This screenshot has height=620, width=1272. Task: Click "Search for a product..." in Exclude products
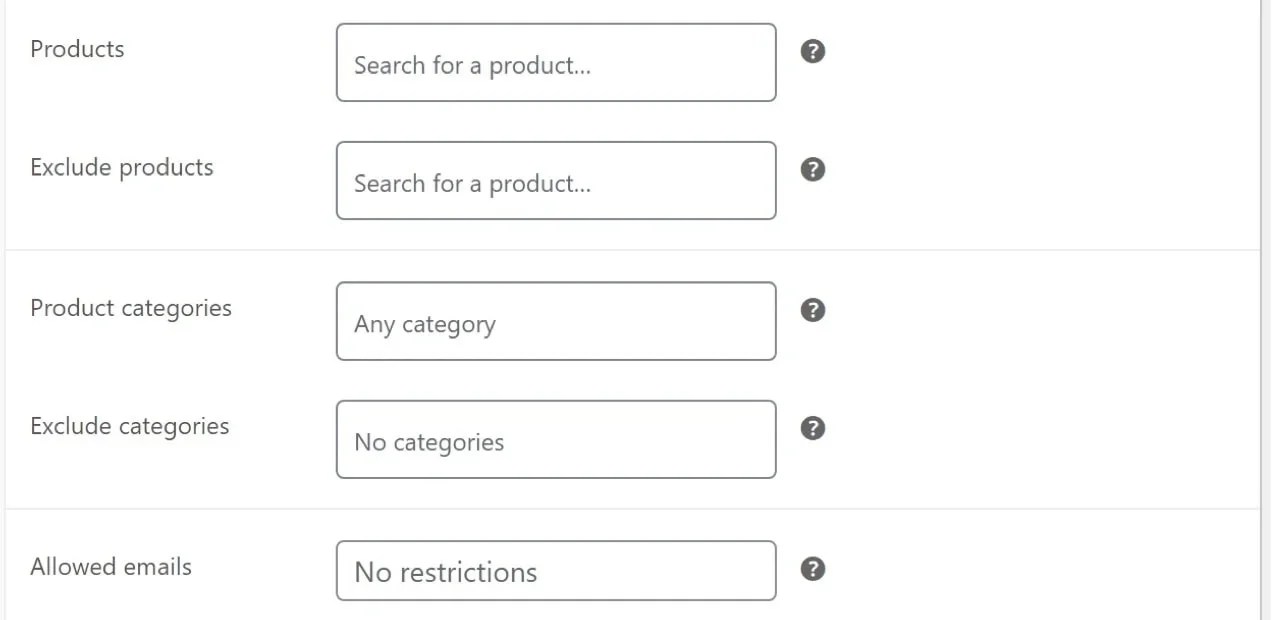472,184
